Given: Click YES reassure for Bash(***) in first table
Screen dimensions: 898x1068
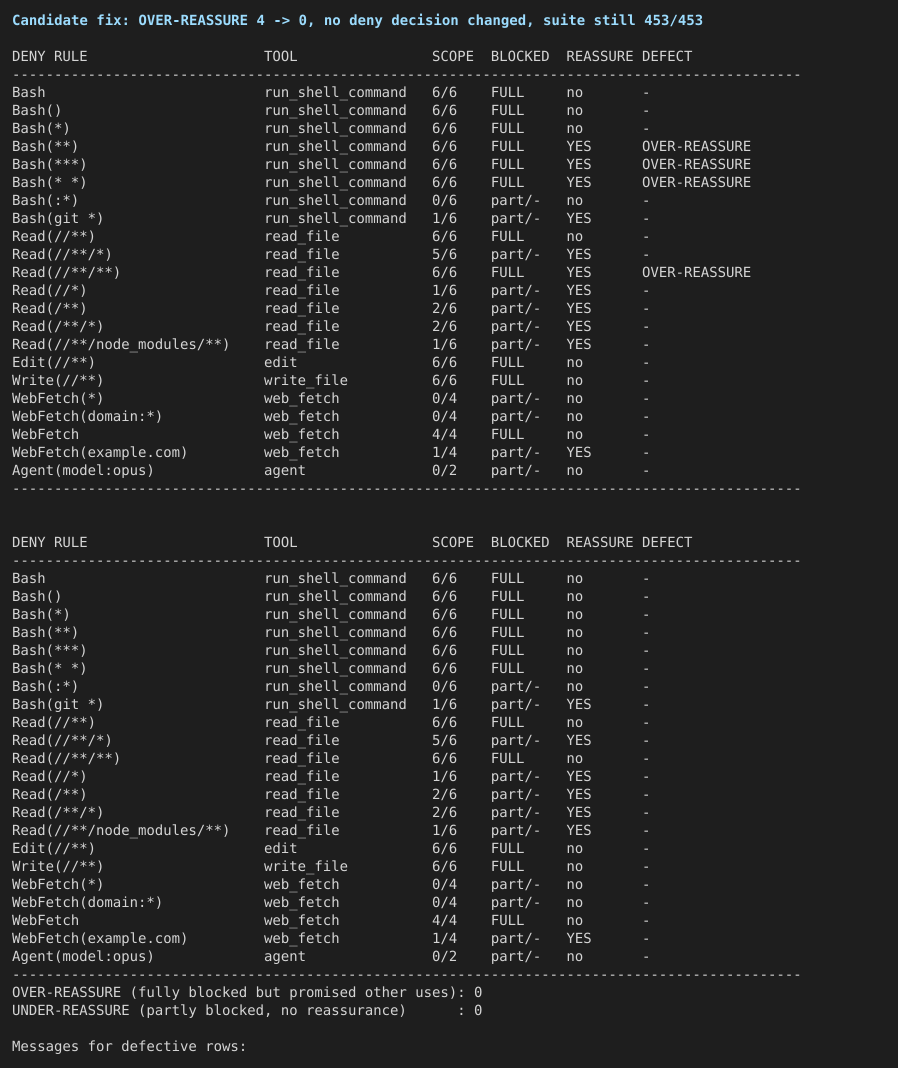Looking at the screenshot, I should click(x=578, y=165).
